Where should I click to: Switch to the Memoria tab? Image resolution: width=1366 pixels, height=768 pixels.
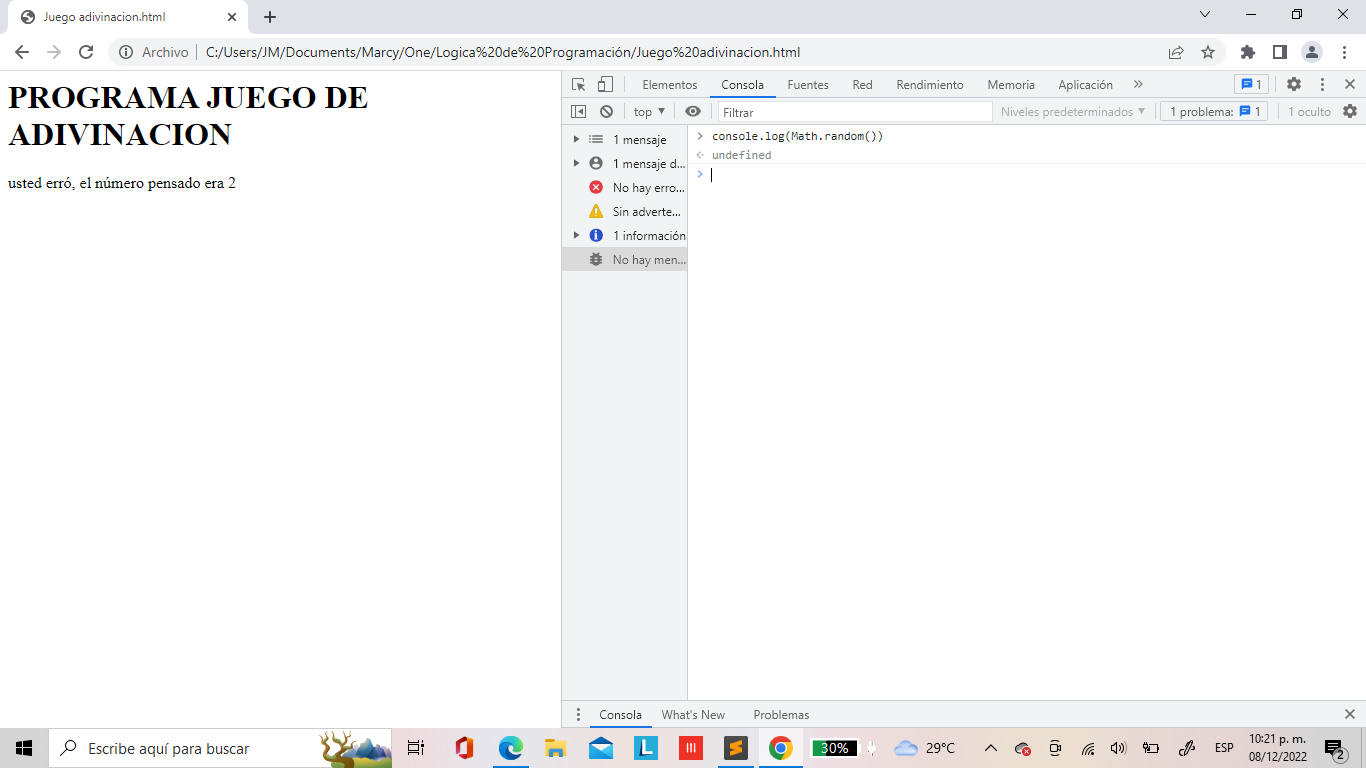tap(1011, 85)
